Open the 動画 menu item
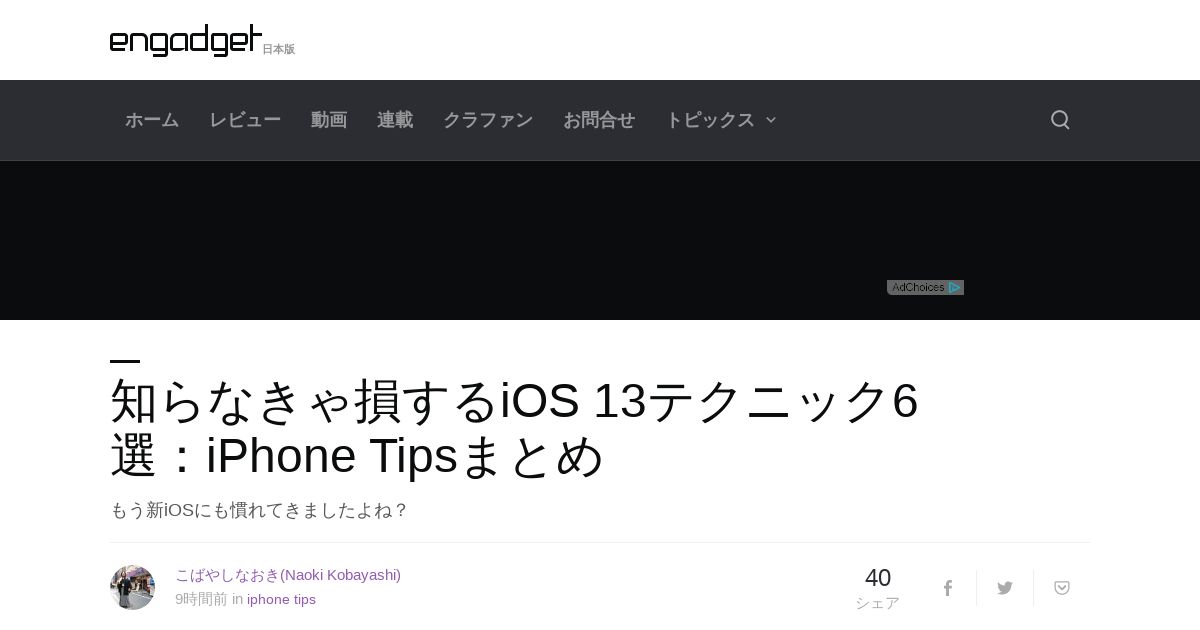Screen dimensions: 1200x630 329,120
